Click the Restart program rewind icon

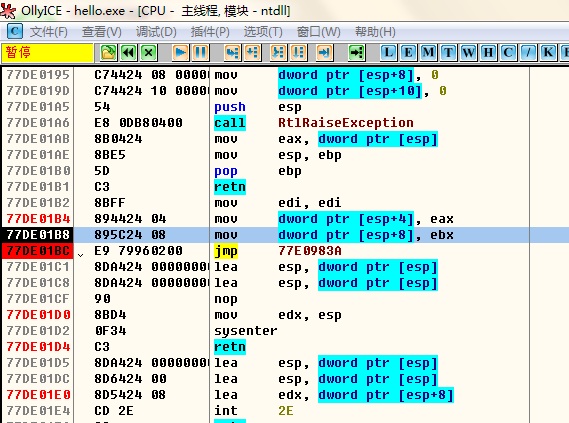pos(128,53)
